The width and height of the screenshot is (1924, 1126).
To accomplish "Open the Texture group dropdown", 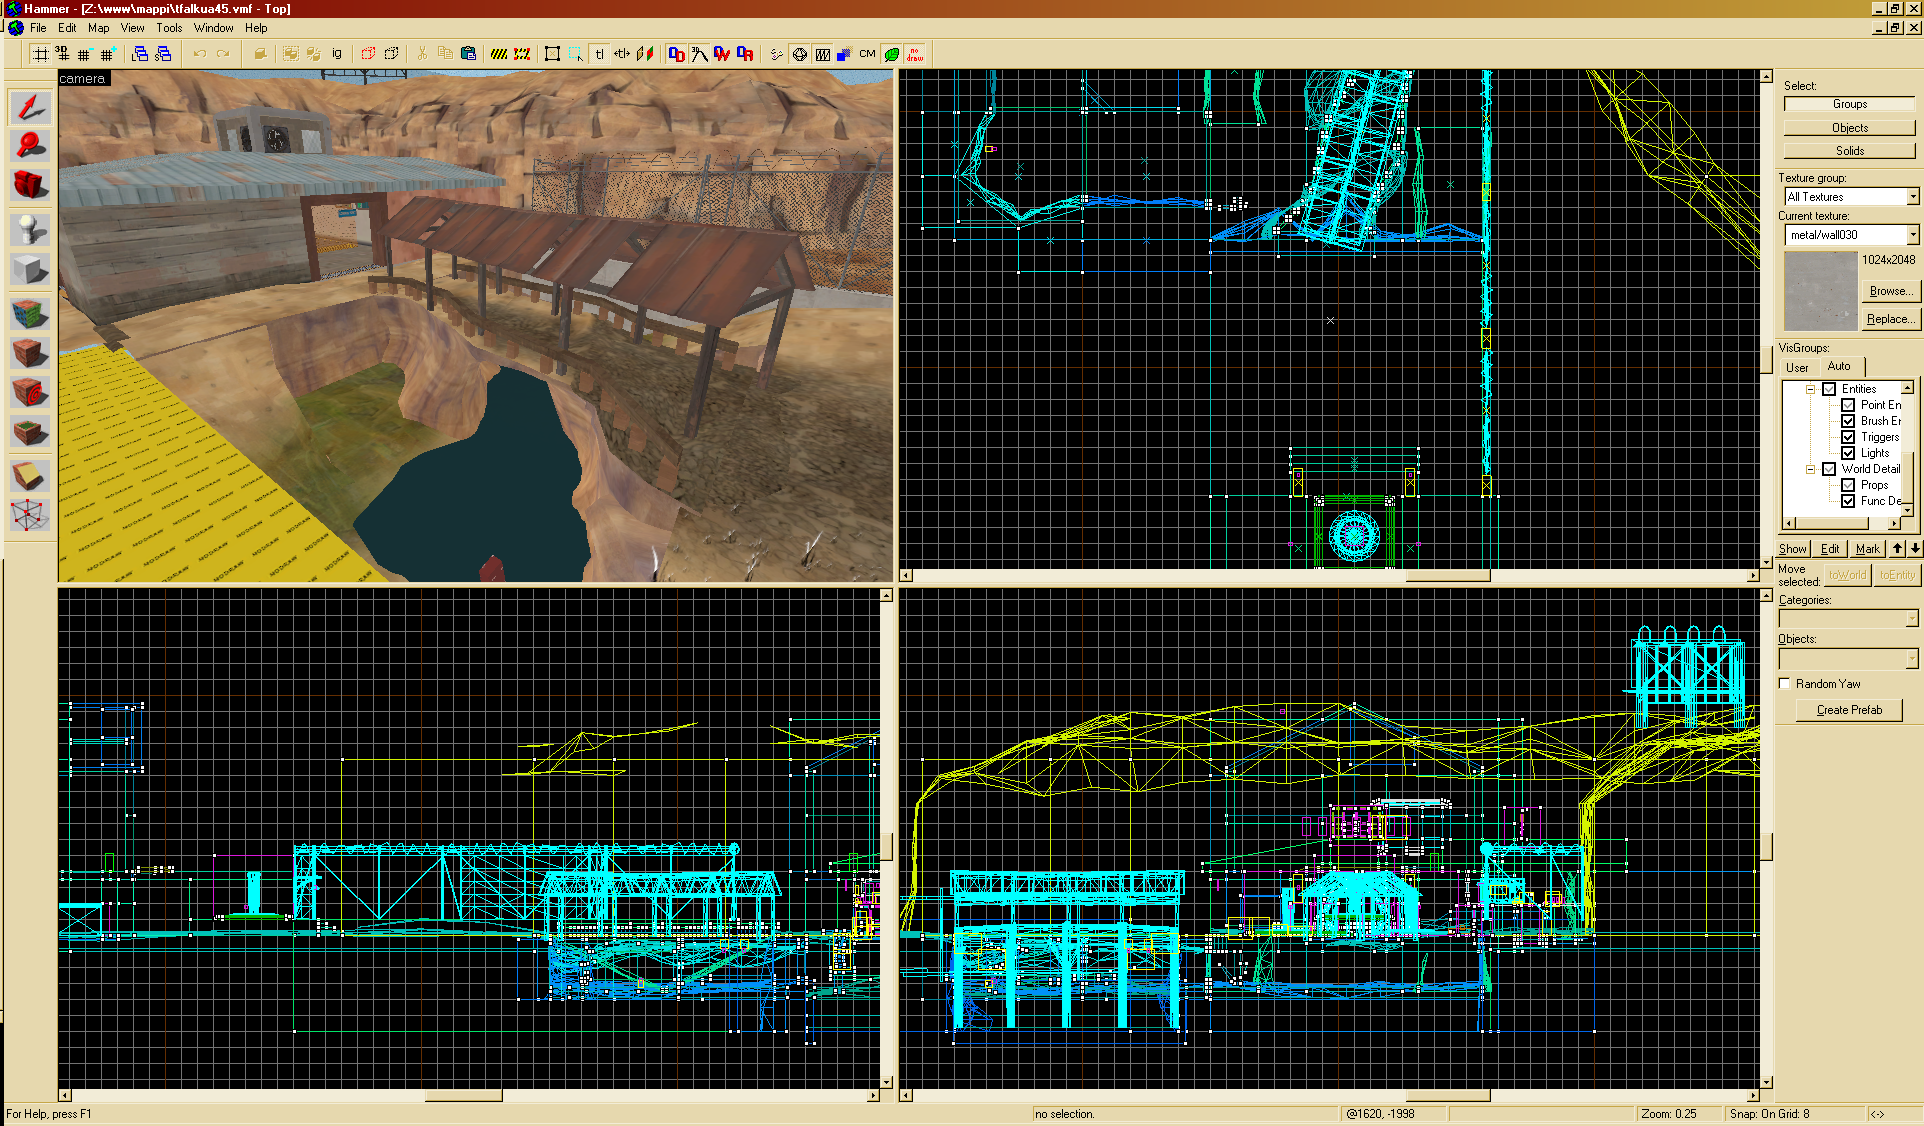I will pyautogui.click(x=1912, y=197).
